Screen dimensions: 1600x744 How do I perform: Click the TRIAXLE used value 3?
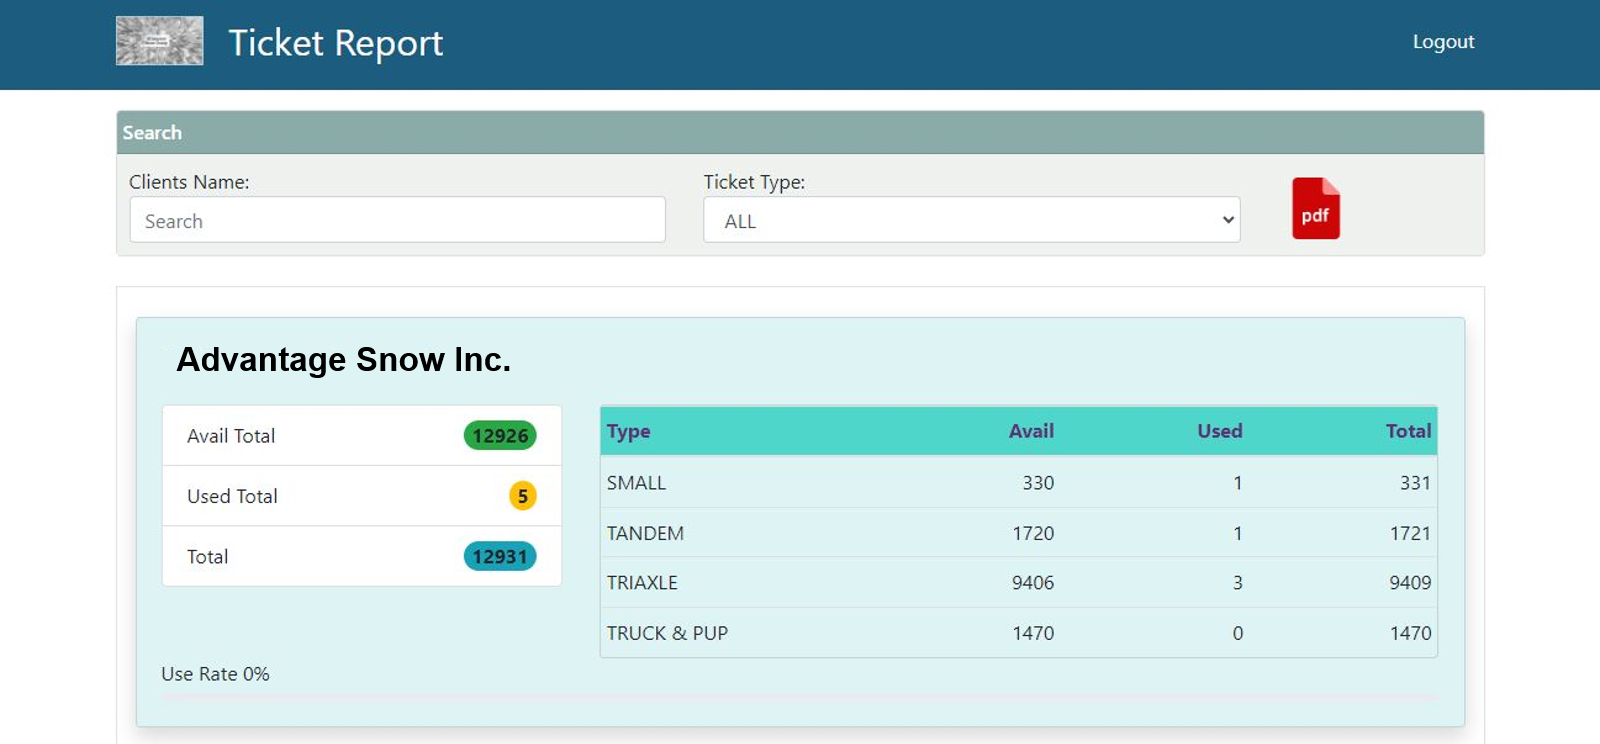pyautogui.click(x=1238, y=583)
